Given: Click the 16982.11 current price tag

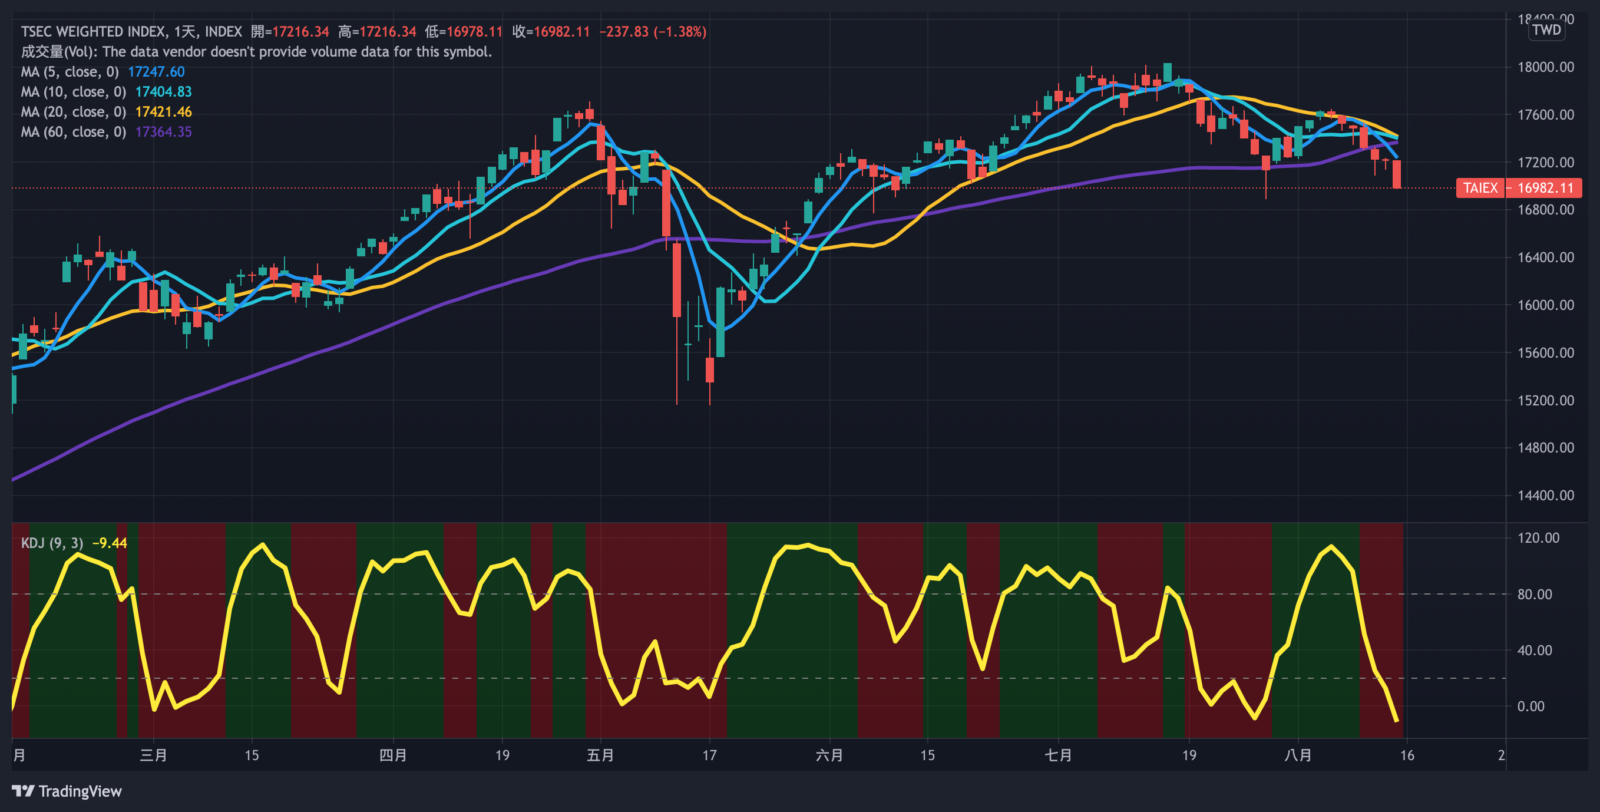Looking at the screenshot, I should (1545, 188).
